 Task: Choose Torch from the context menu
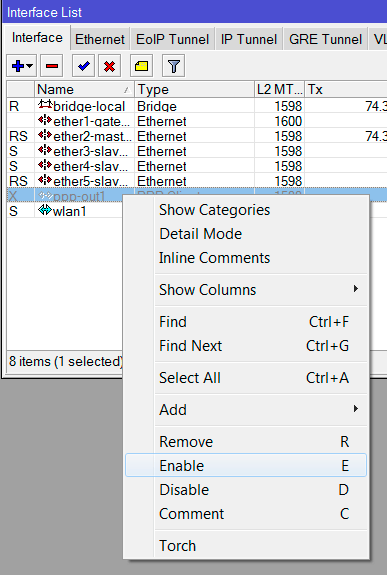[x=246, y=546]
